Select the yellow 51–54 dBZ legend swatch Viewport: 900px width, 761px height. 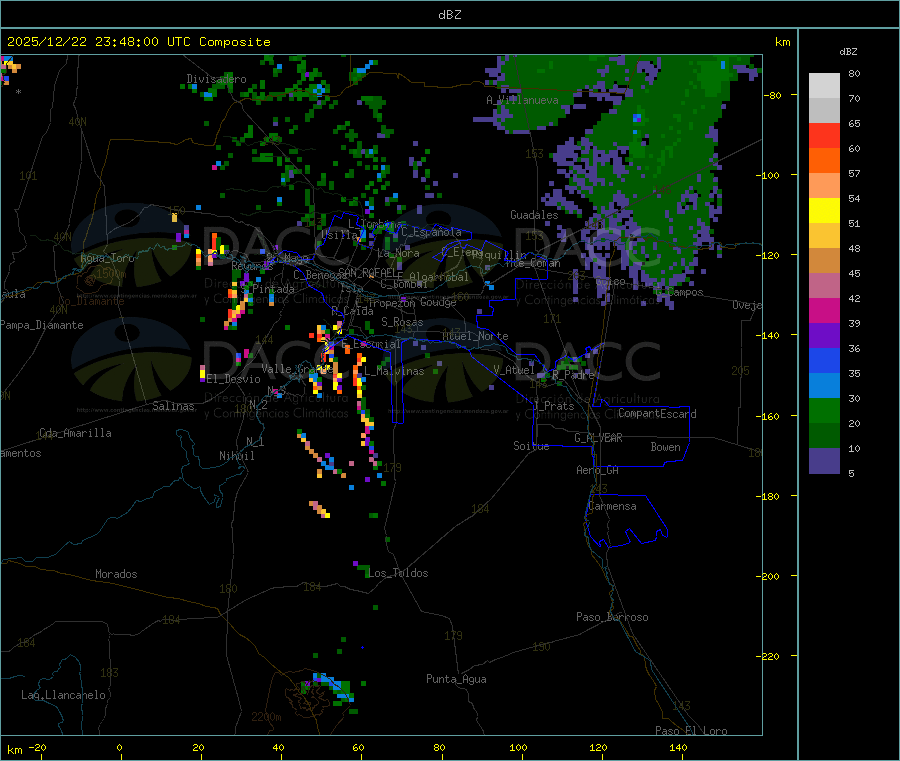824,211
